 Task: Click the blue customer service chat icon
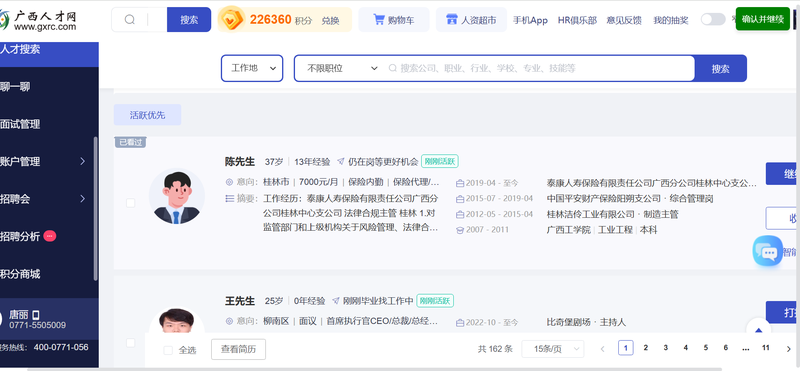point(767,251)
